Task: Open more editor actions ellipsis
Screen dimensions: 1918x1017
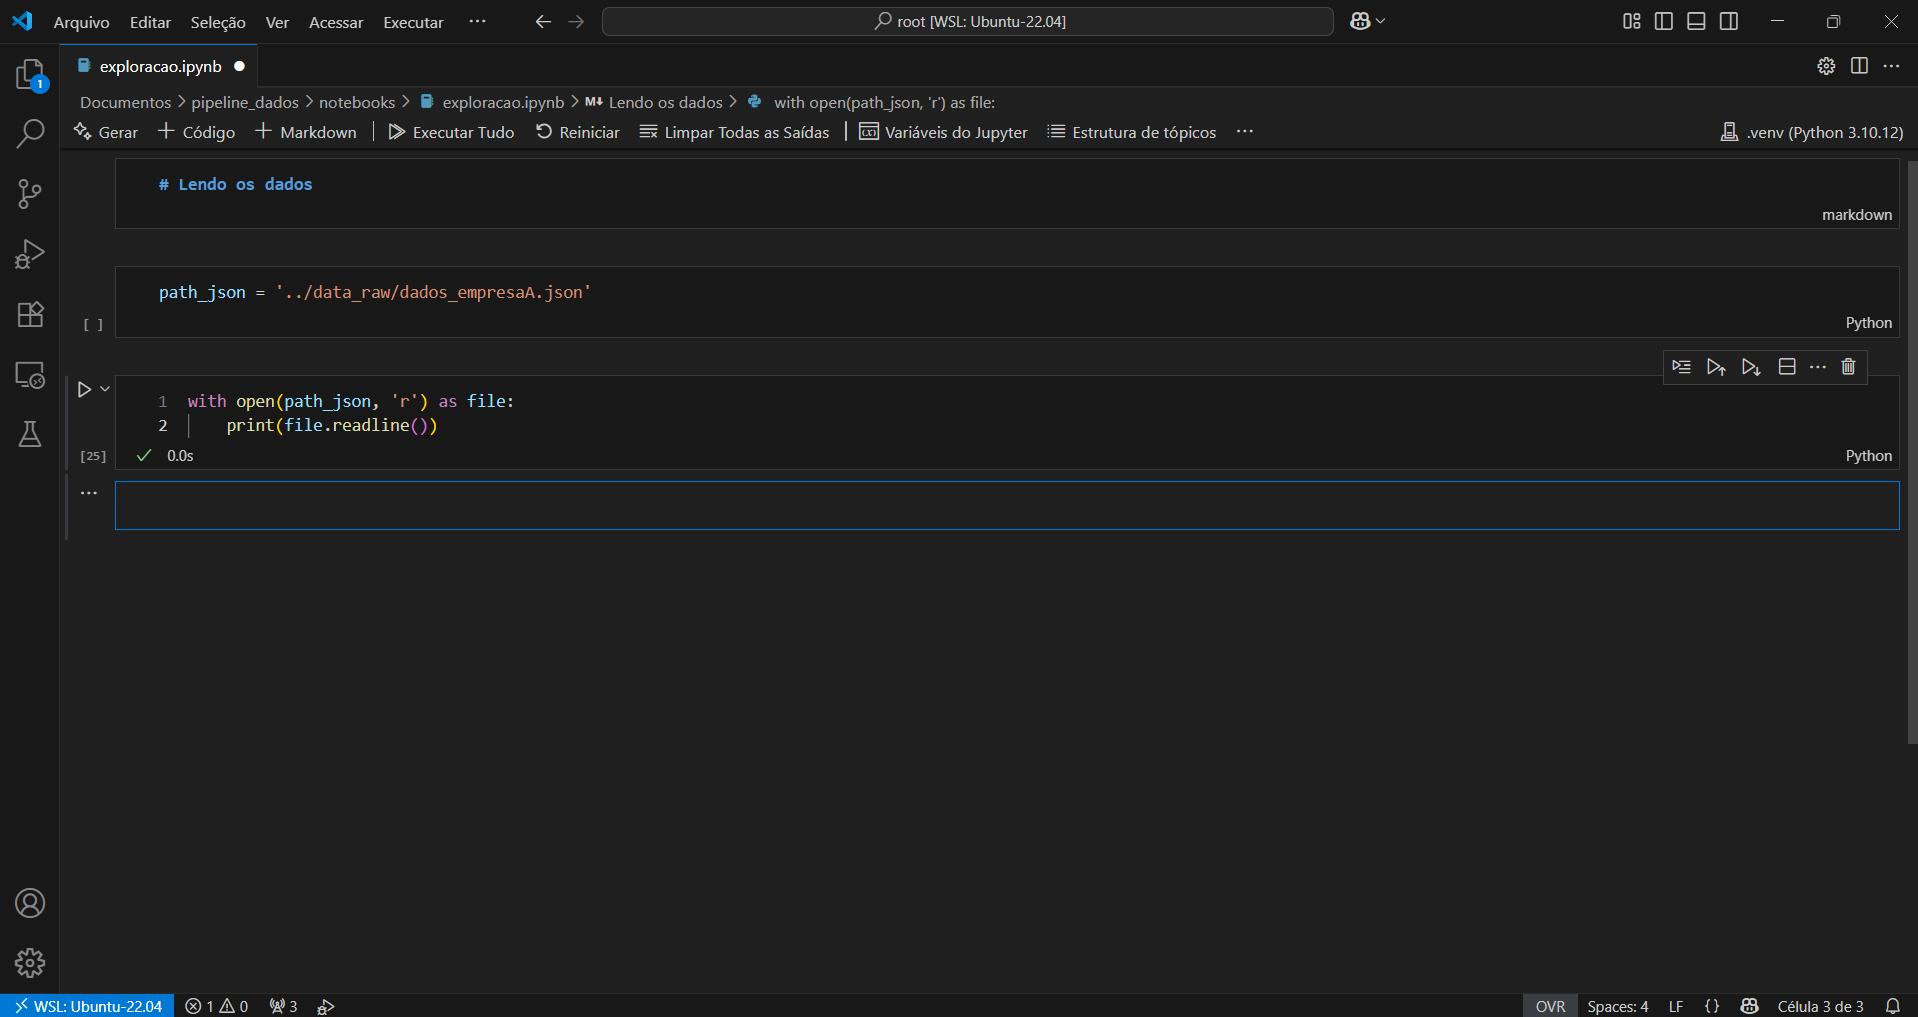Action: click(x=1891, y=66)
